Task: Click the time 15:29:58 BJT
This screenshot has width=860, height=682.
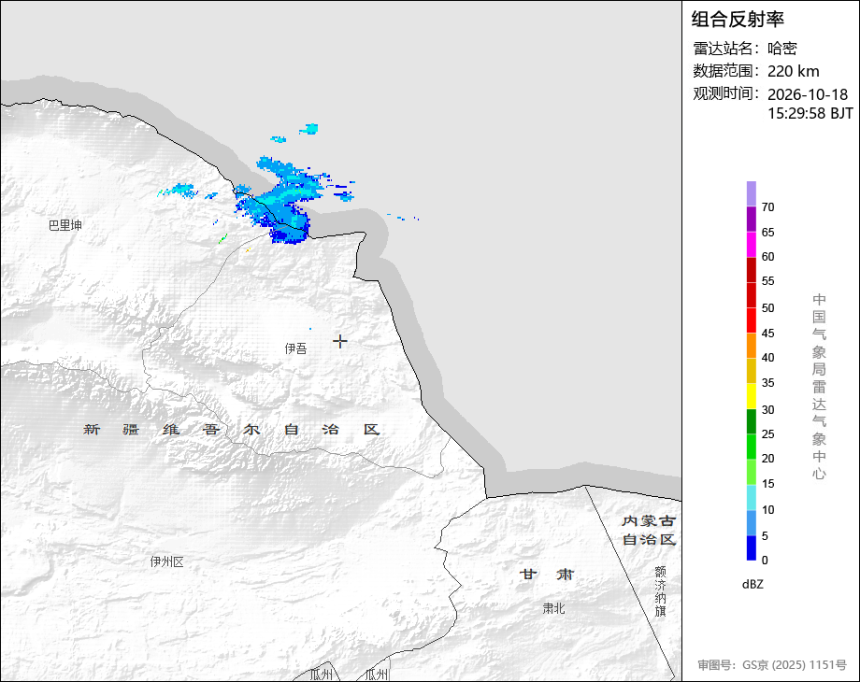Action: pyautogui.click(x=810, y=113)
